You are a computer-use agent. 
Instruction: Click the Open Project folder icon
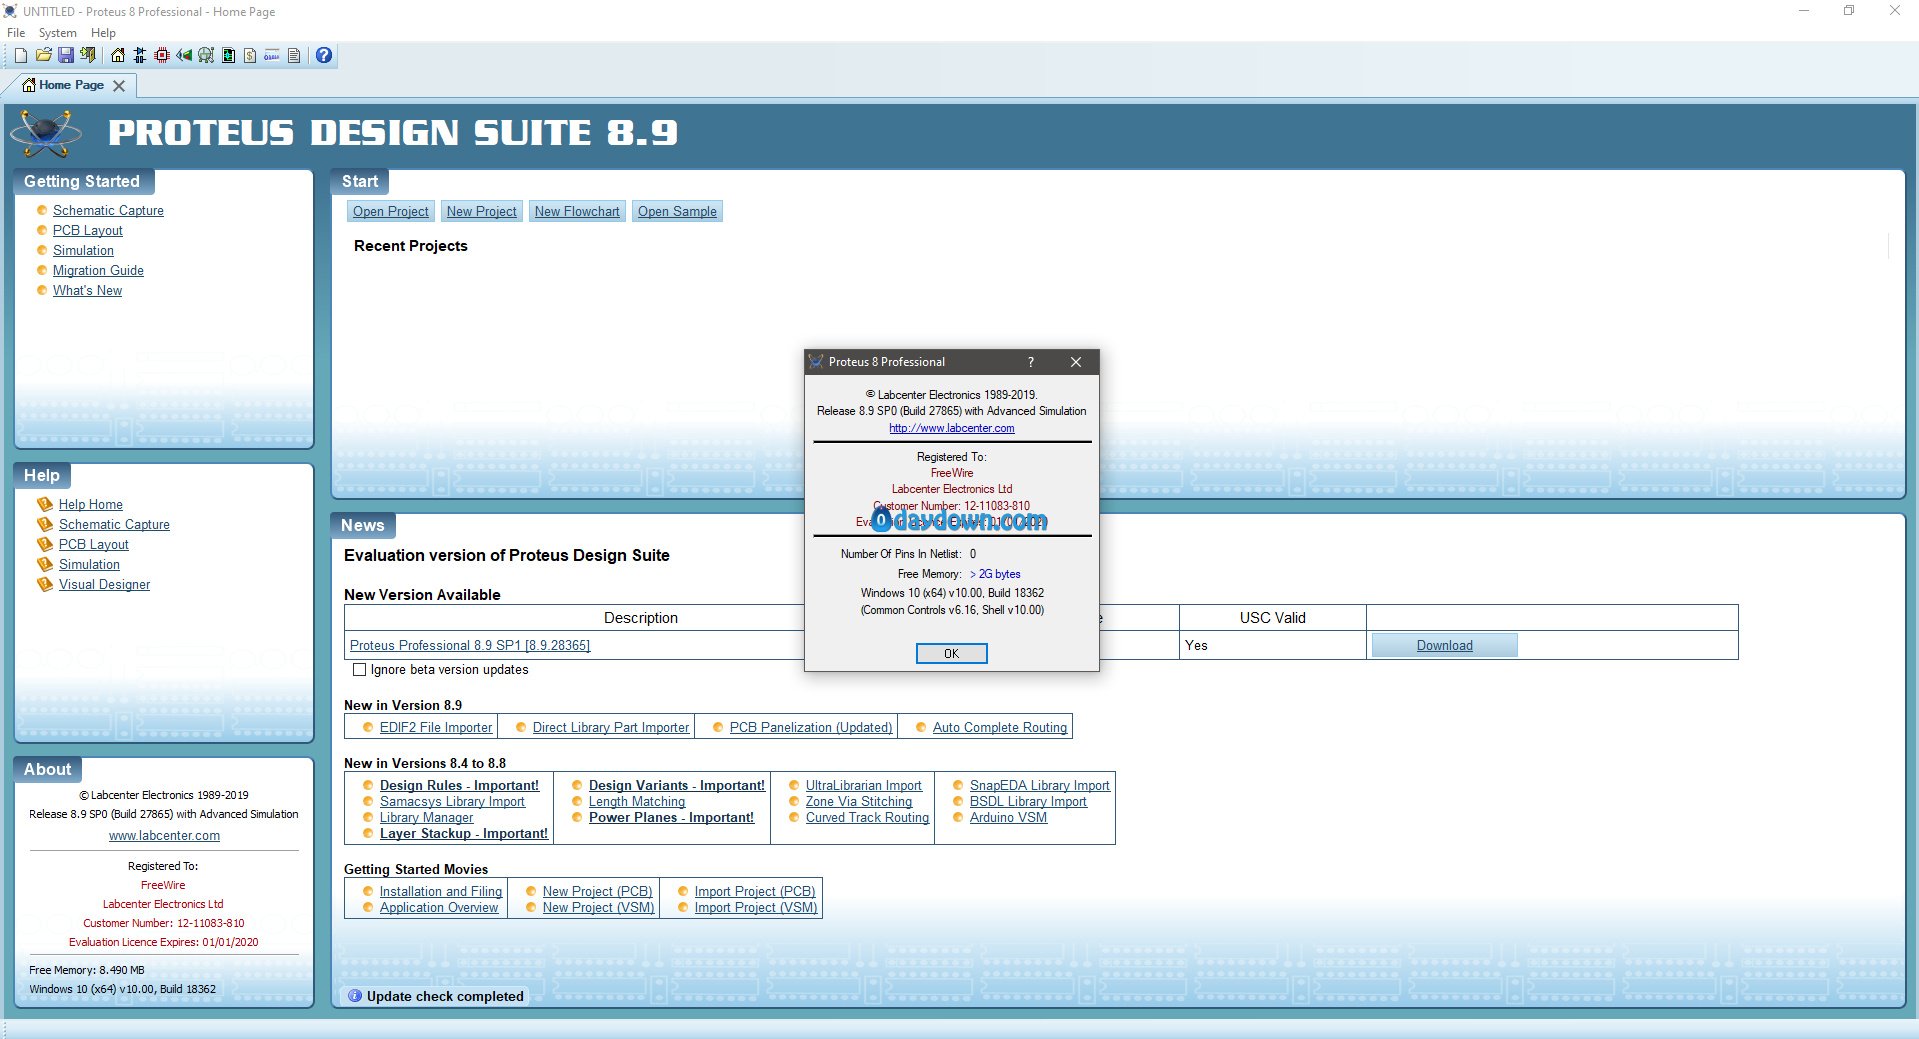(43, 55)
